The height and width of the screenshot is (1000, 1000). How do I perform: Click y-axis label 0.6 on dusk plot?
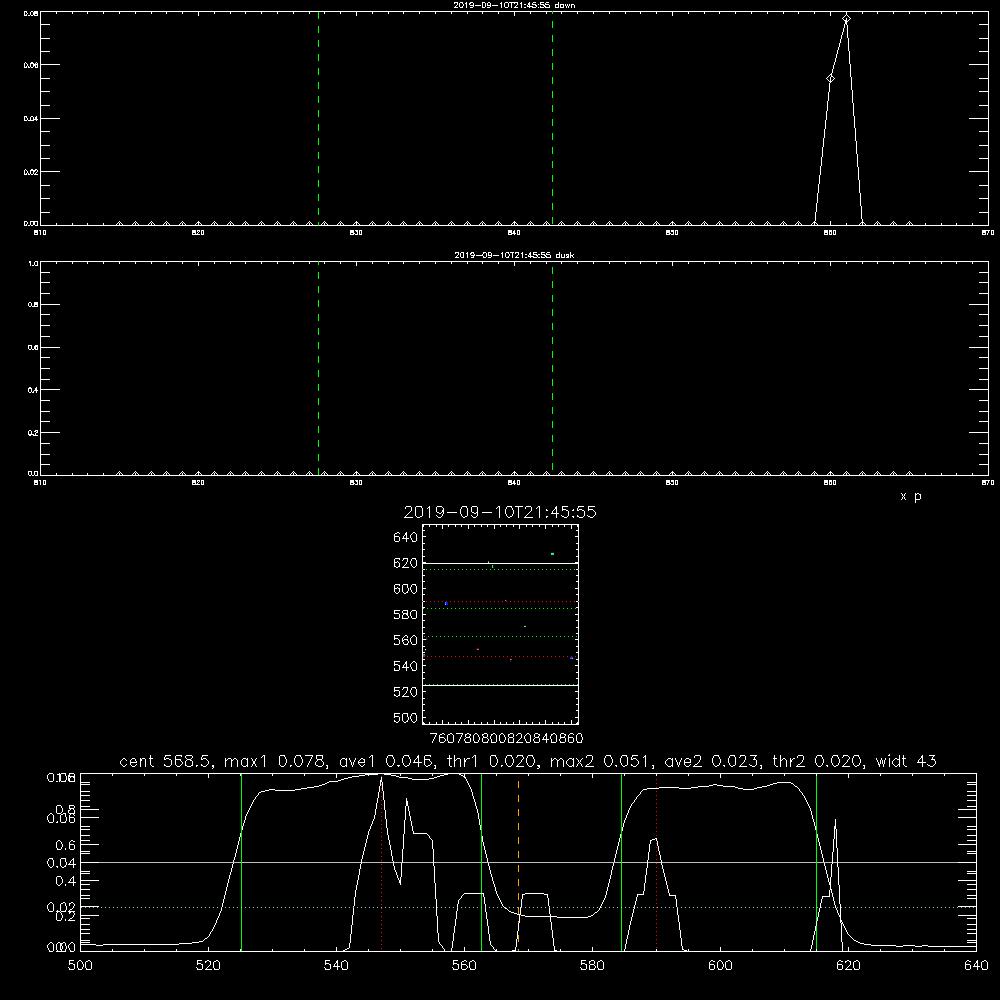[34, 348]
